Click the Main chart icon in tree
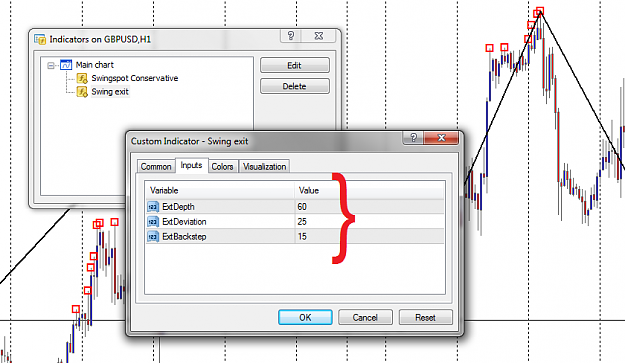 point(66,65)
